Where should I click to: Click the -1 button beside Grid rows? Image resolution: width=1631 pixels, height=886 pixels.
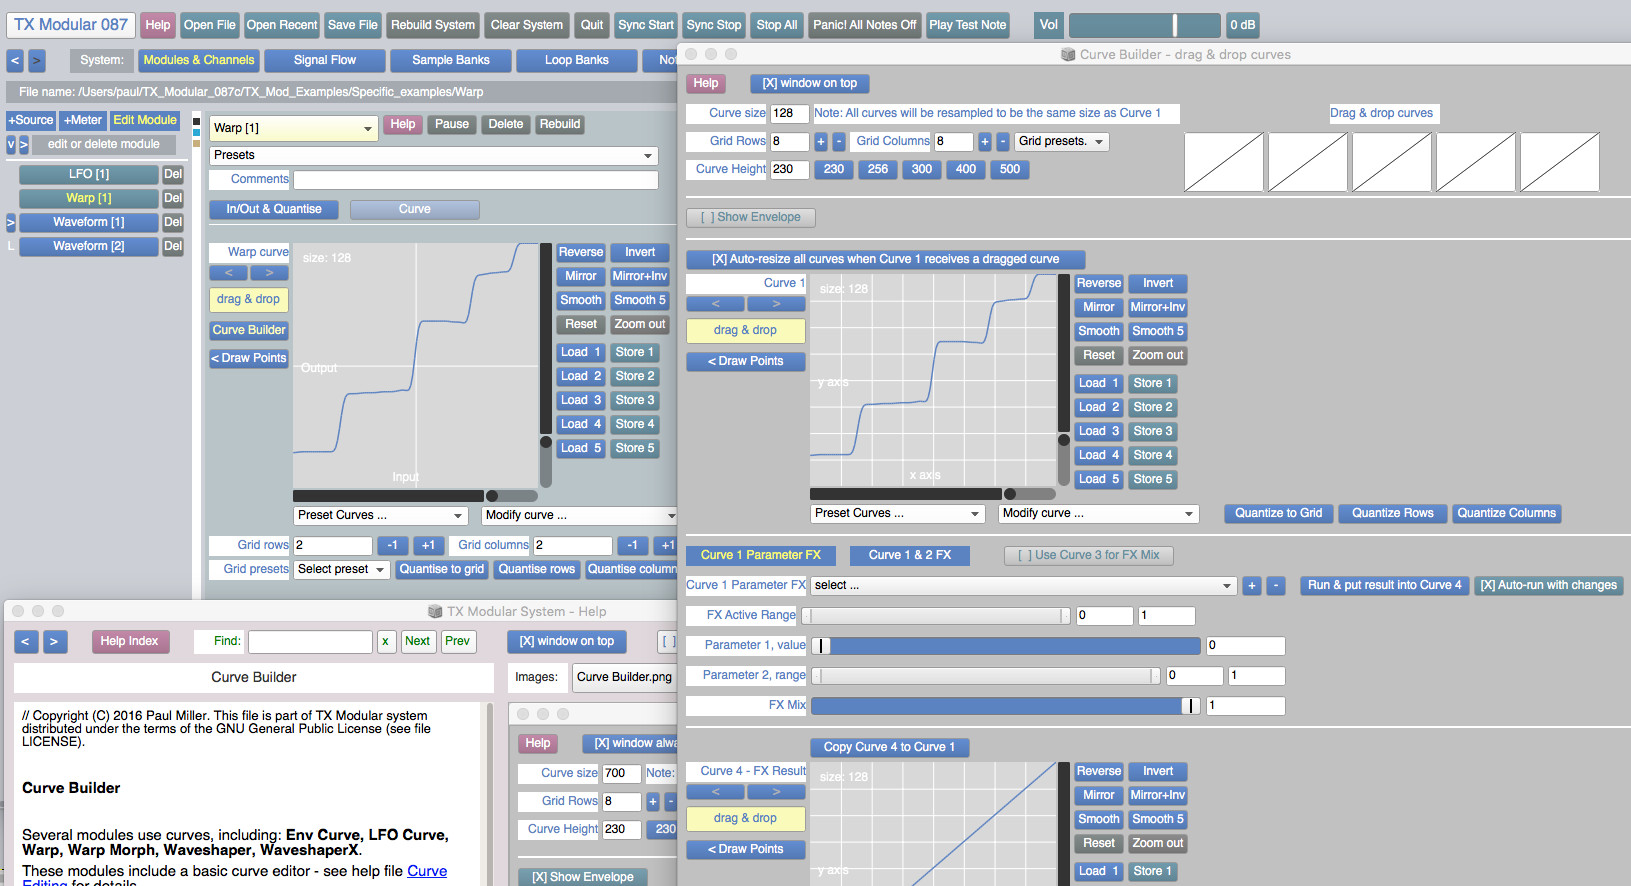pyautogui.click(x=392, y=546)
